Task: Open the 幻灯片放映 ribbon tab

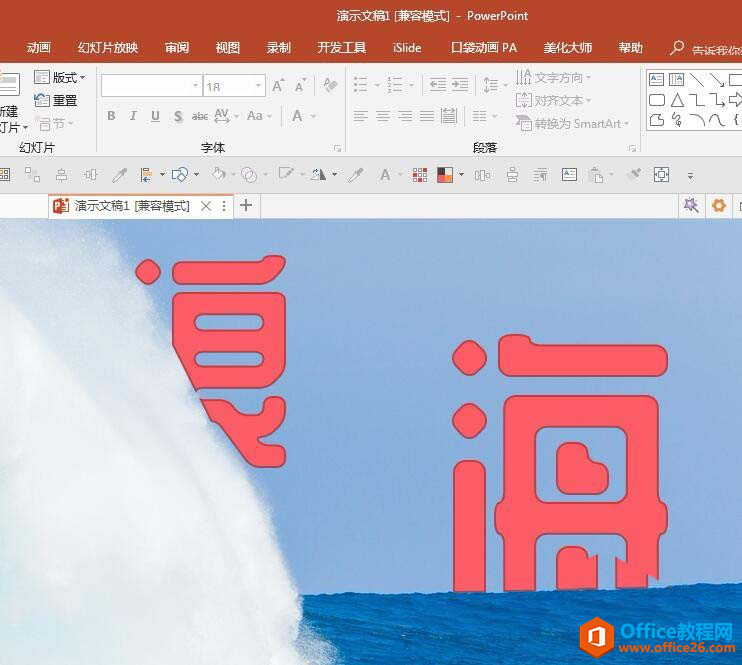Action: (108, 48)
